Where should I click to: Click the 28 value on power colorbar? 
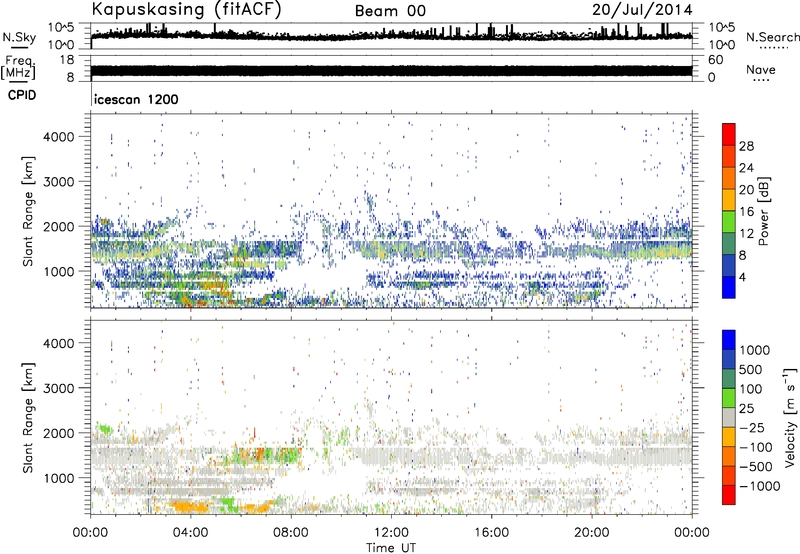[x=746, y=146]
